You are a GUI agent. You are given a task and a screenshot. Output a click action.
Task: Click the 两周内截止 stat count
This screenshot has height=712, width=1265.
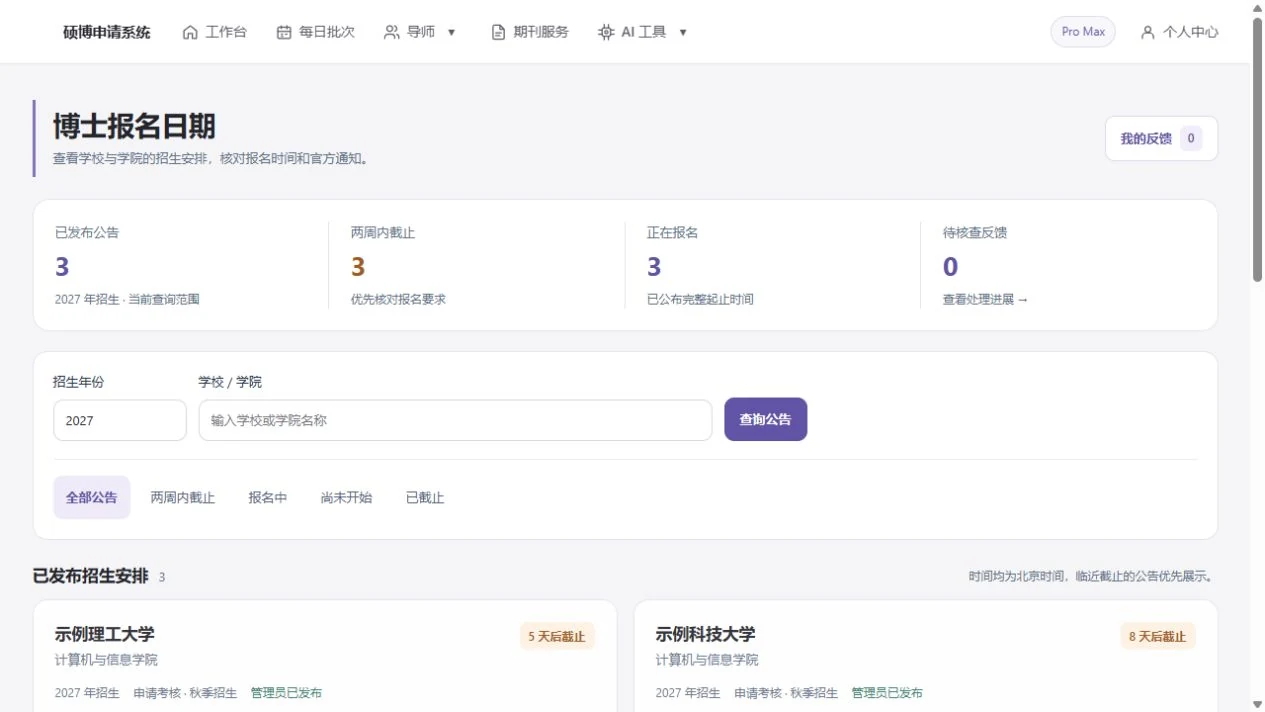pyautogui.click(x=358, y=267)
